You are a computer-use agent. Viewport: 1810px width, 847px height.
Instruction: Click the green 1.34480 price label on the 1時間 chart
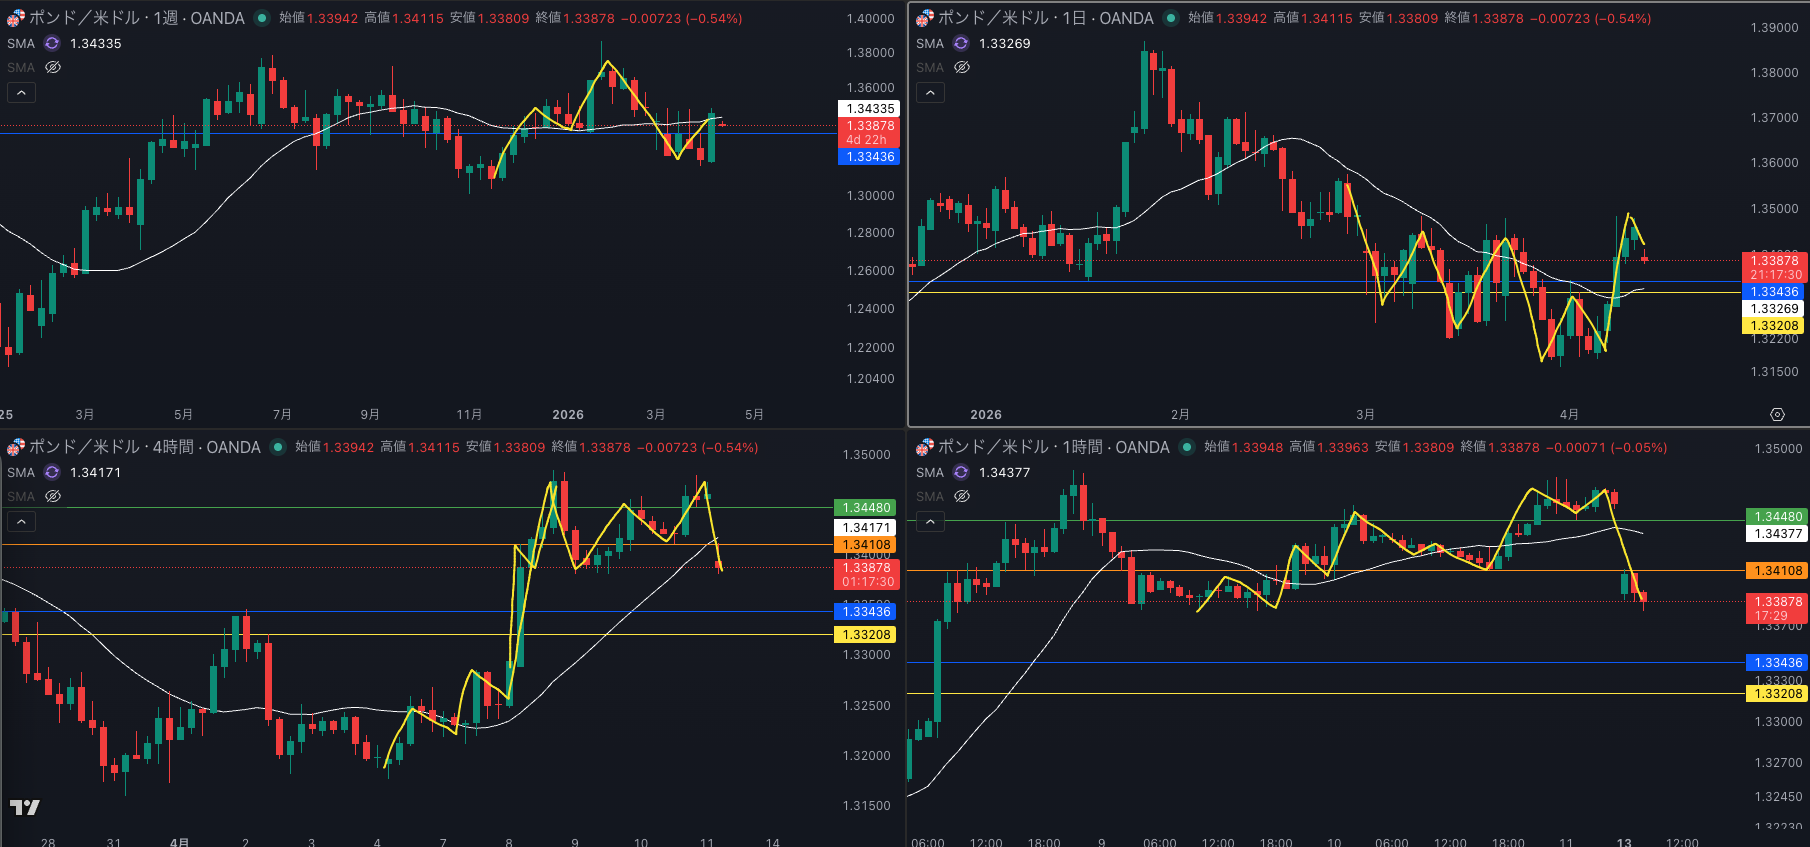(1778, 517)
